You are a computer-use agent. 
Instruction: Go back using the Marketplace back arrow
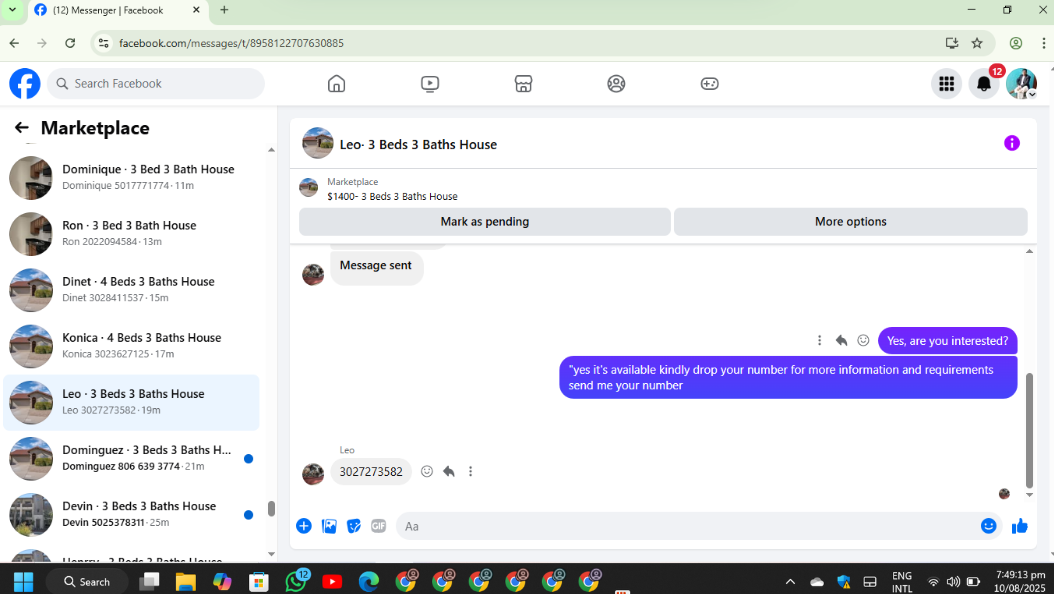point(22,128)
